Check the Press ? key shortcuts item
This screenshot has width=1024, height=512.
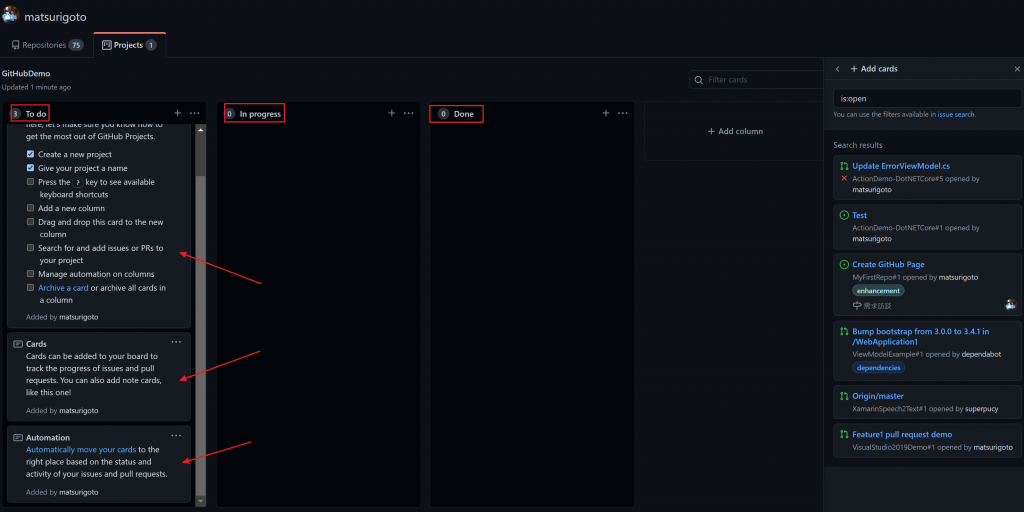coord(31,182)
